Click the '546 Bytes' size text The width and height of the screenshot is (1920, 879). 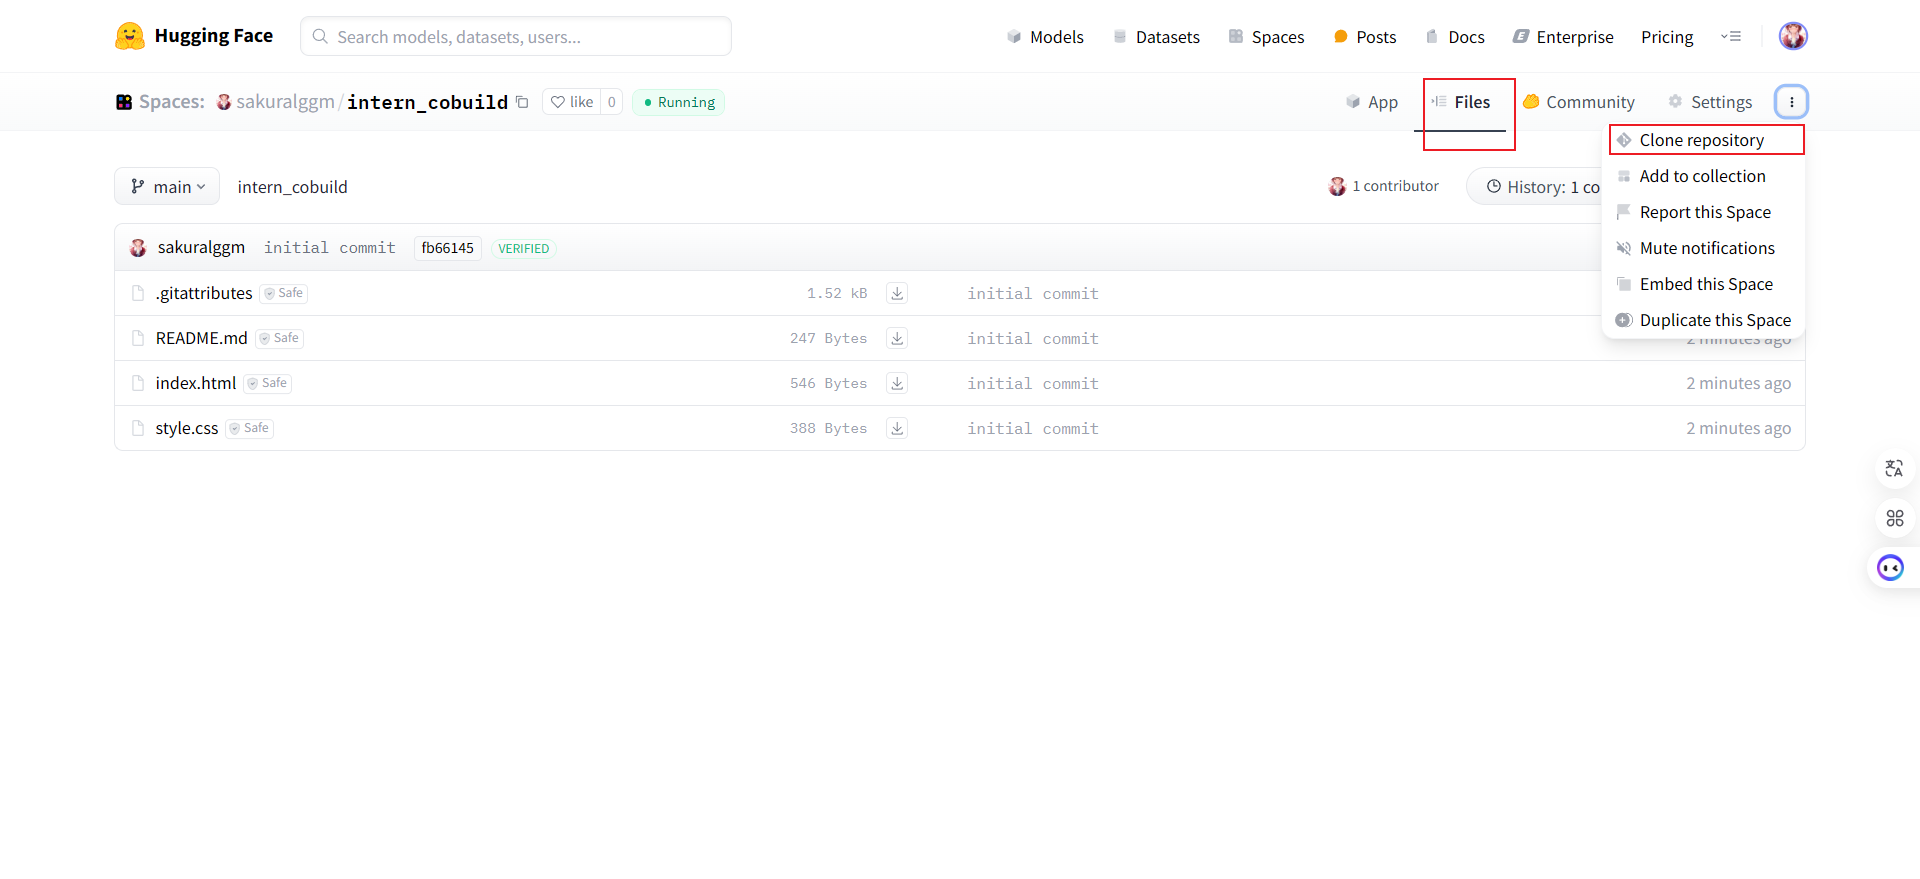828,384
